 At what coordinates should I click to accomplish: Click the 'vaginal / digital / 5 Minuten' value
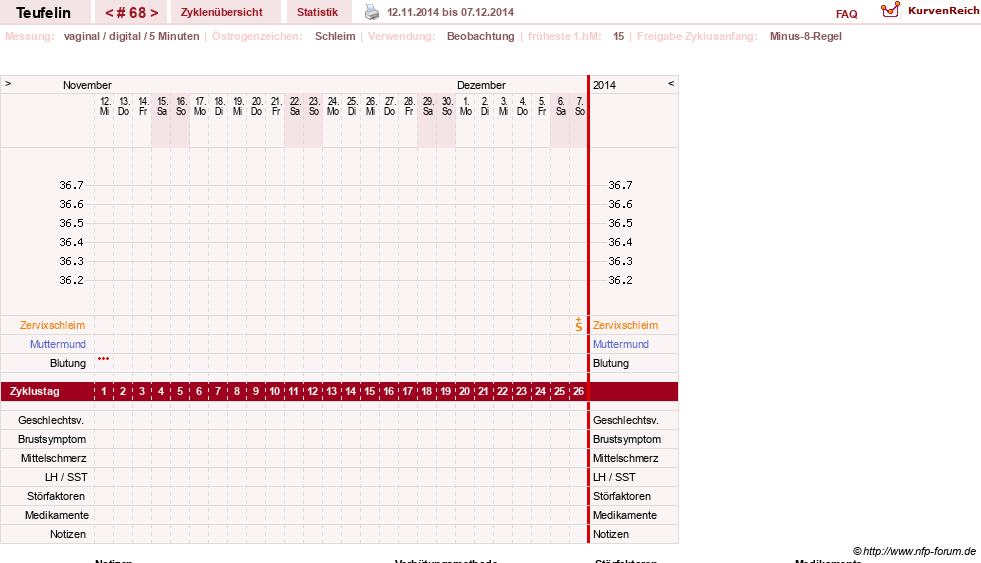[131, 36]
